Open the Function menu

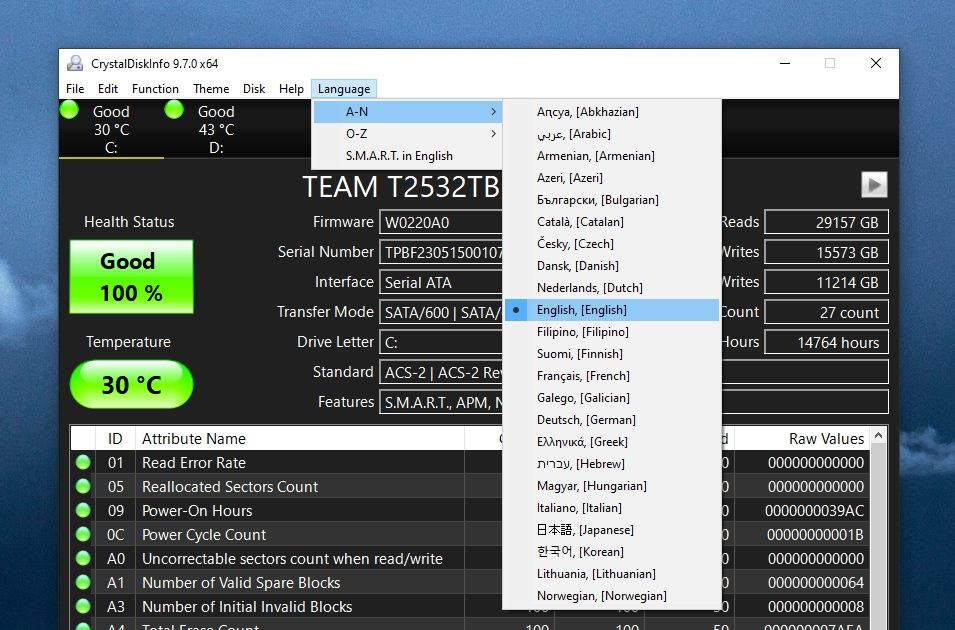tap(155, 89)
